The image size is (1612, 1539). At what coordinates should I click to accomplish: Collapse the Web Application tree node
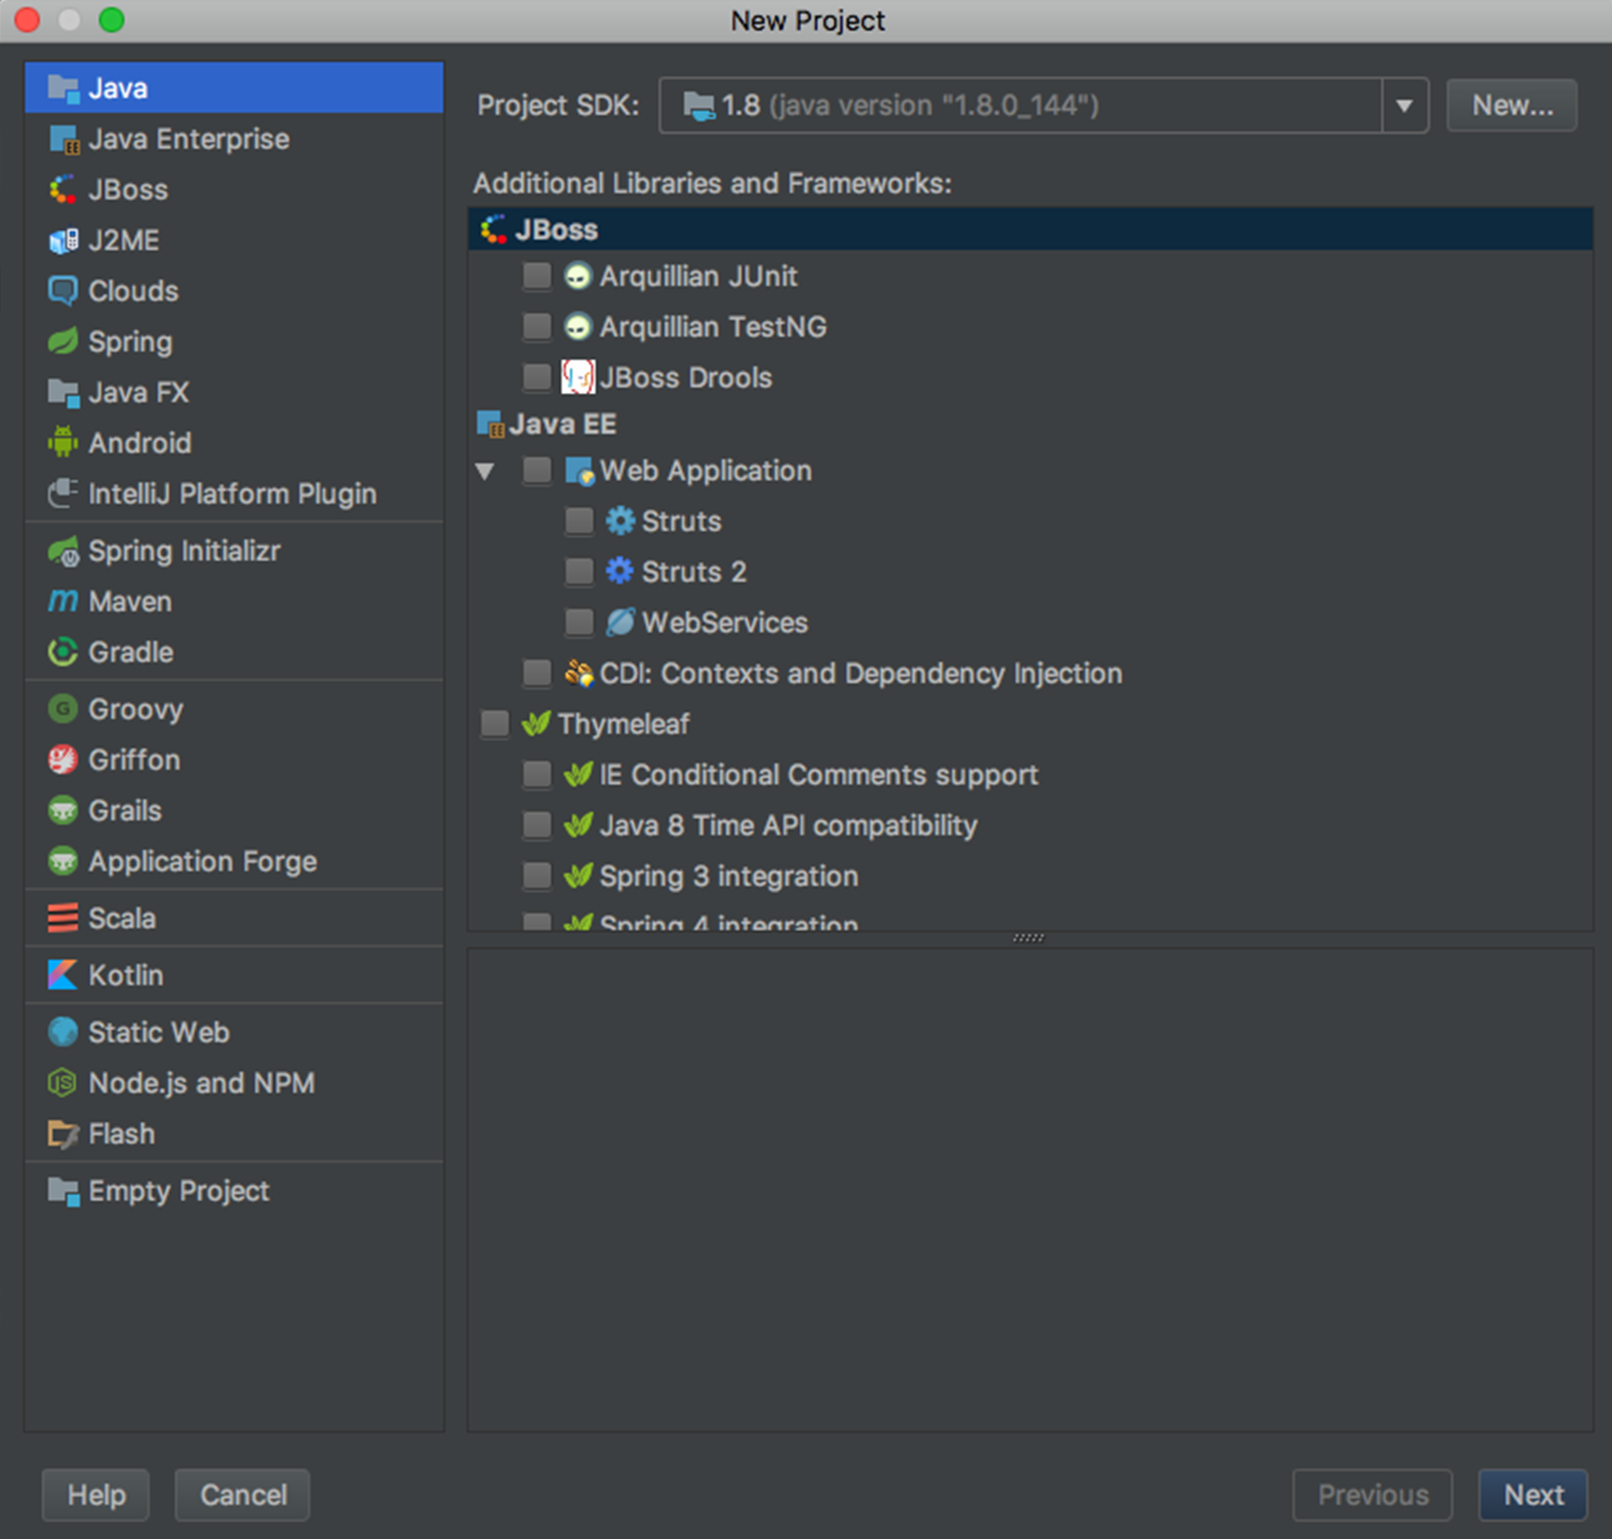pyautogui.click(x=485, y=471)
